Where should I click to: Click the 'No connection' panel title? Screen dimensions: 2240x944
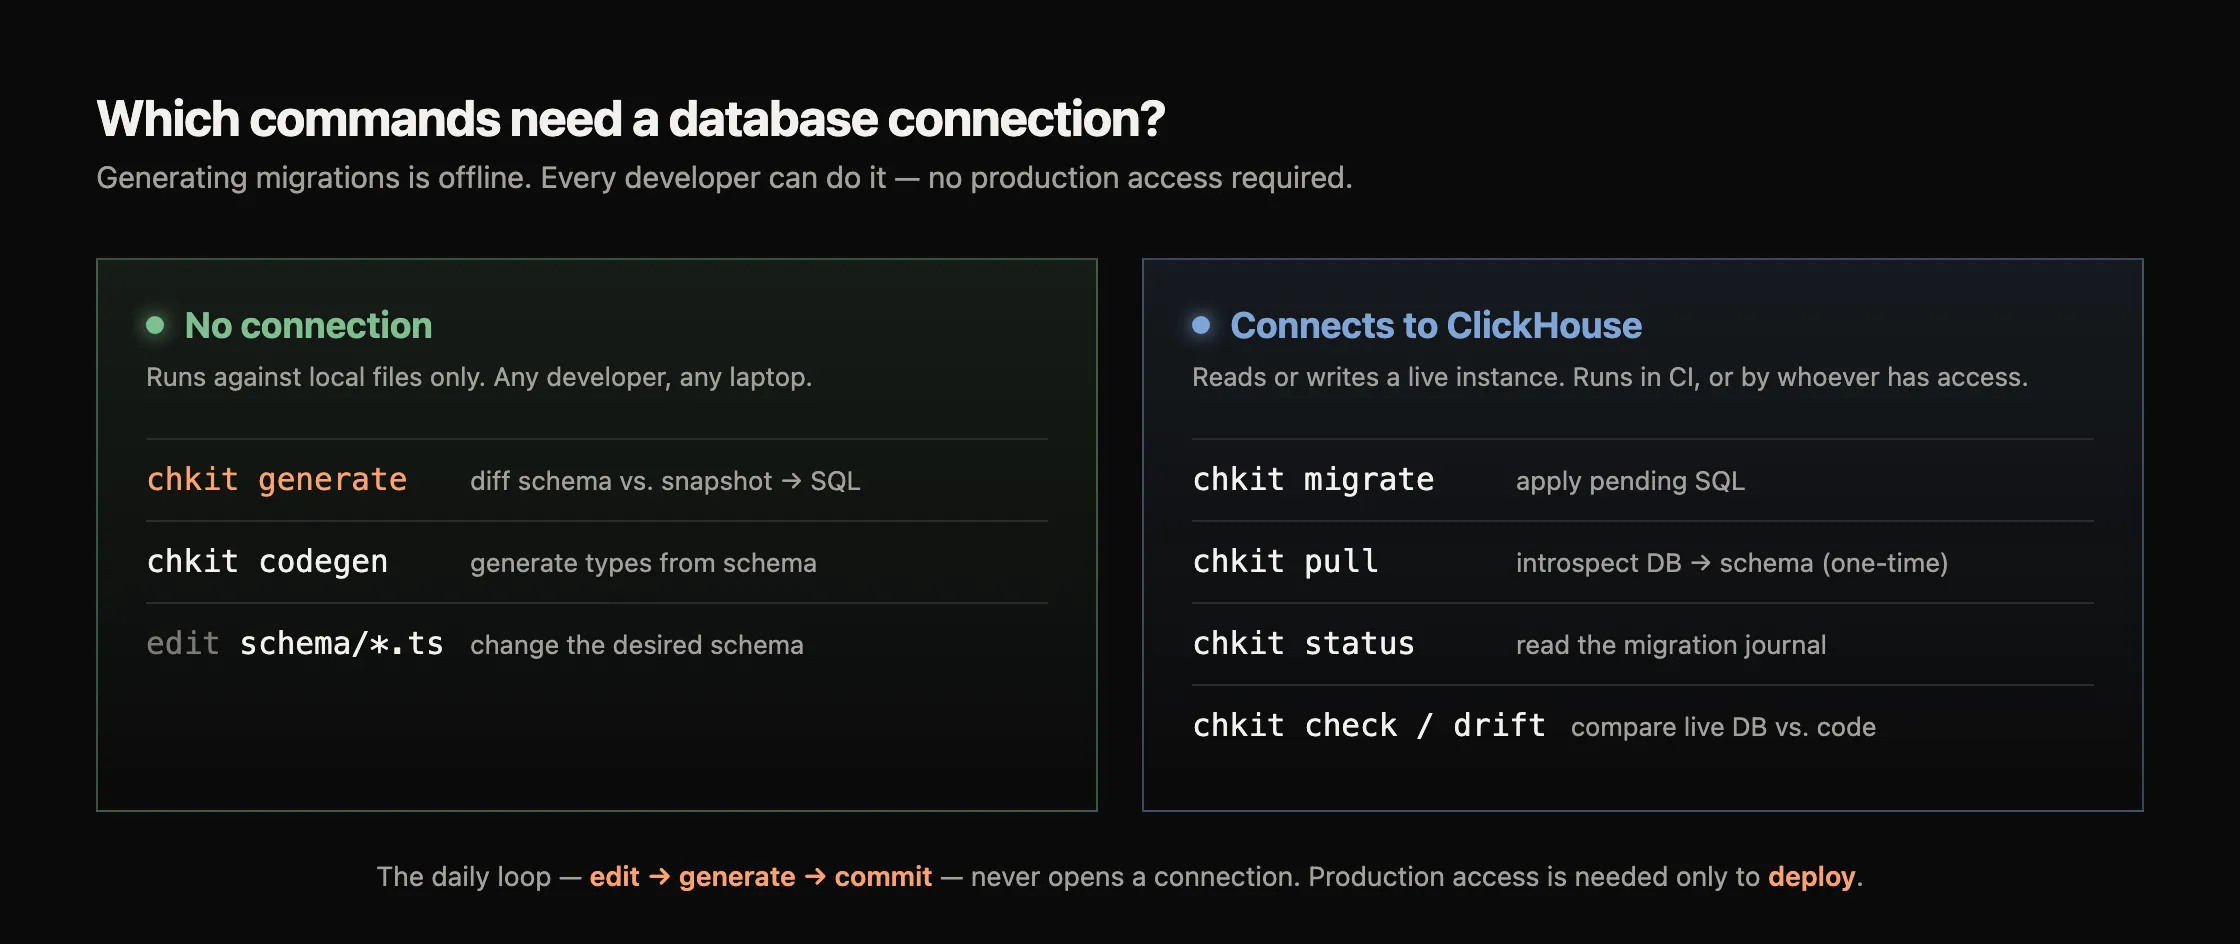tap(308, 326)
